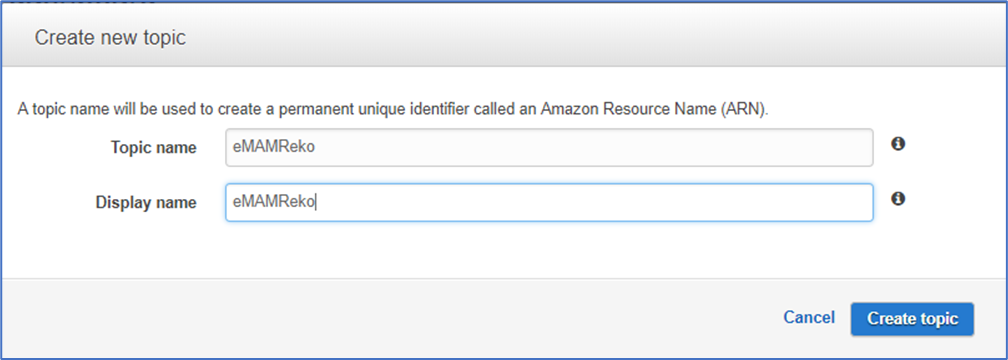This screenshot has width=1008, height=360.
Task: Click the Display name label
Action: (146, 202)
